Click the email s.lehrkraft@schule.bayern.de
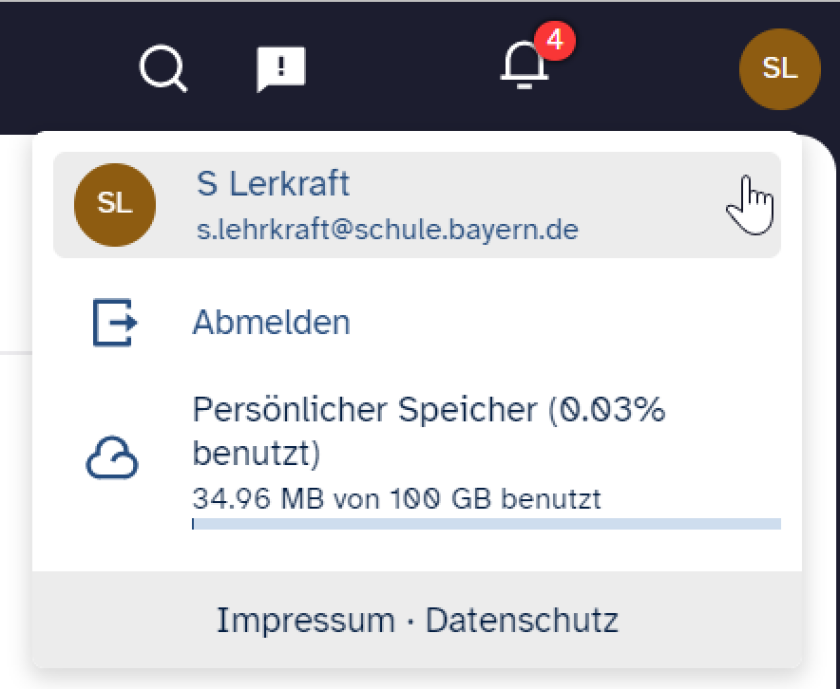Screen dimensions: 840x689 [387, 230]
